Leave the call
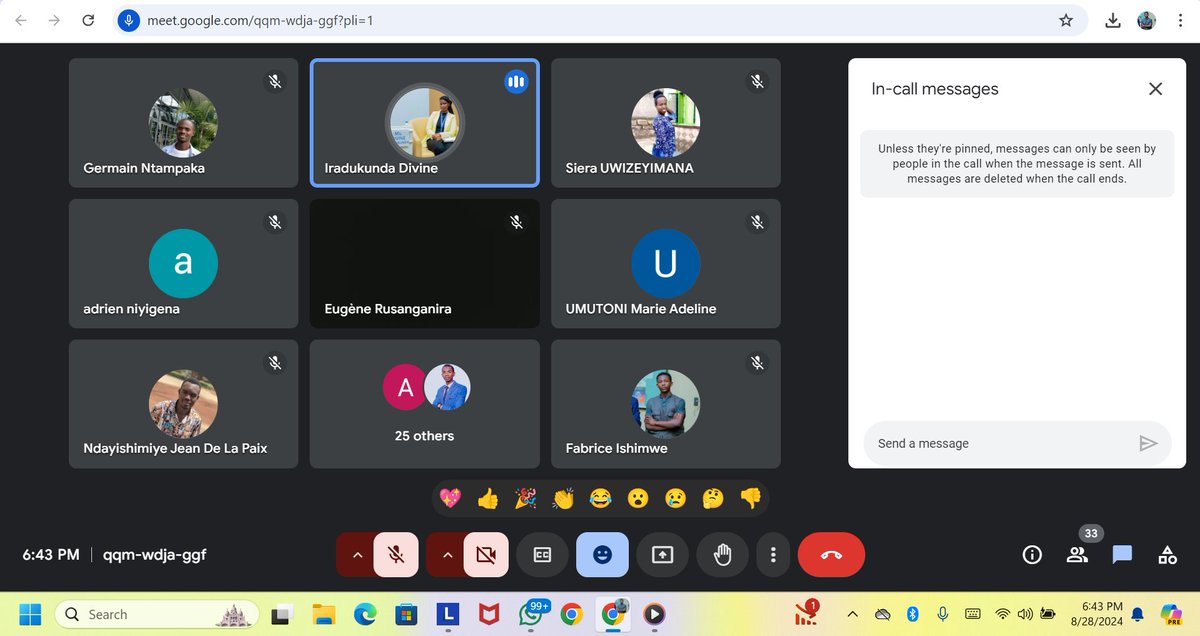1200x636 pixels. click(x=831, y=554)
